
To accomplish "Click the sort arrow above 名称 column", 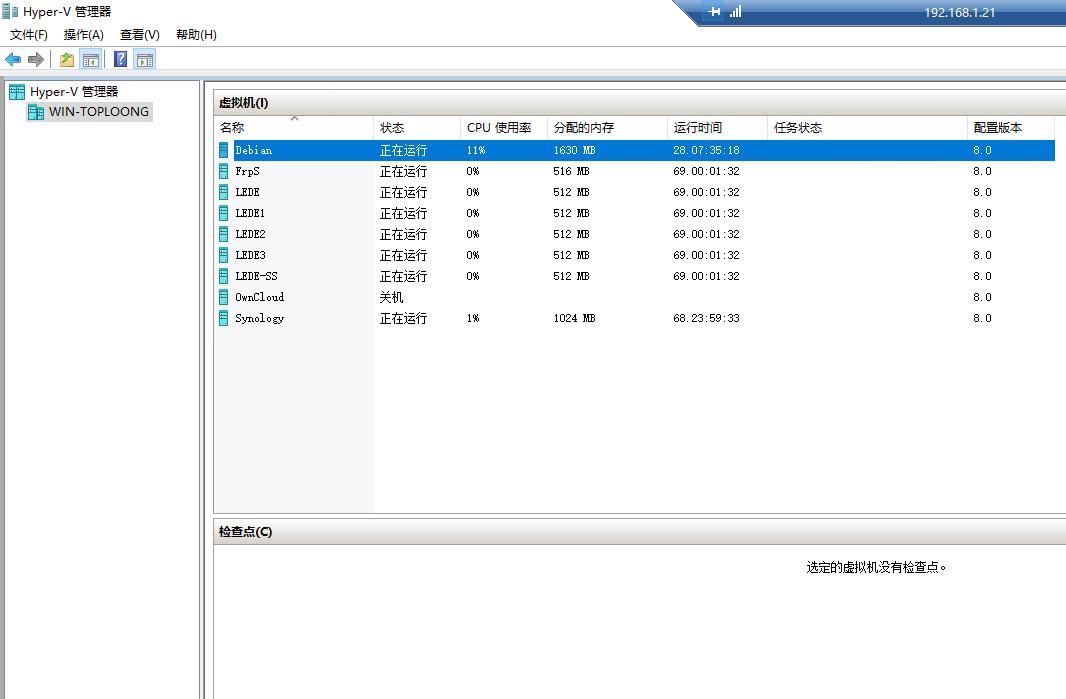I will [294, 119].
